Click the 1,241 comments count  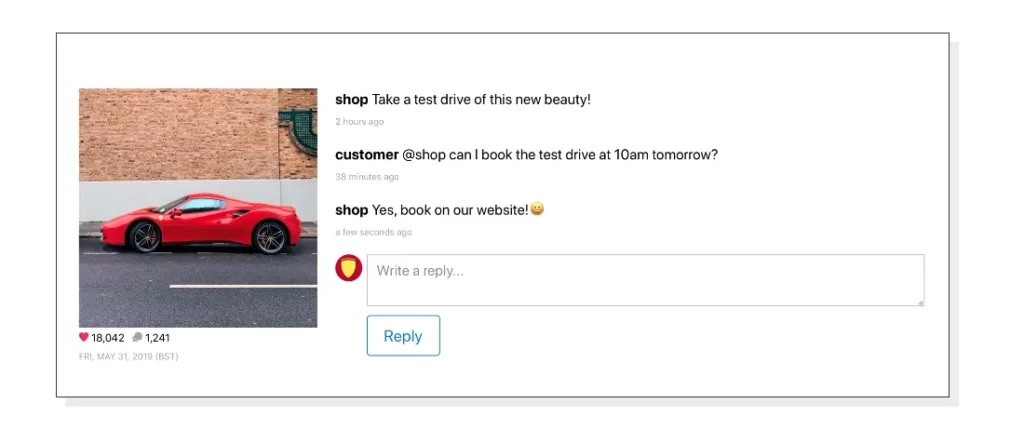[157, 338]
